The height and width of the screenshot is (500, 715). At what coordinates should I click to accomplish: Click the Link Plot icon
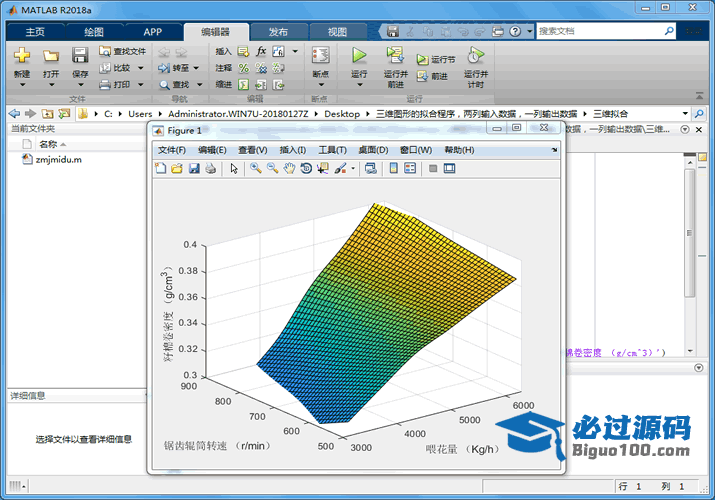point(371,168)
